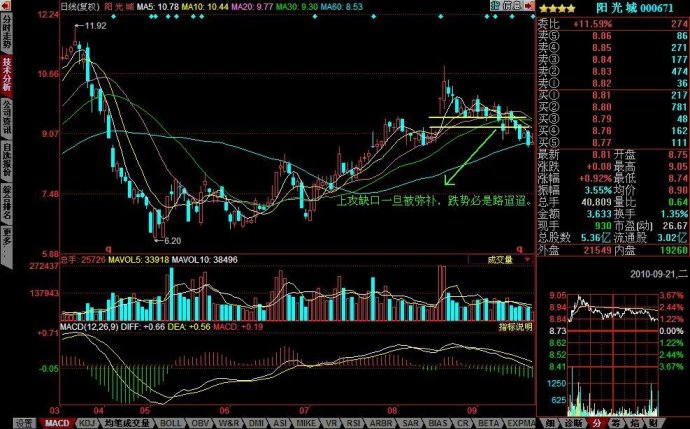Click the 买⑤ bid price 8.77 row
The height and width of the screenshot is (429, 690).
[613, 143]
